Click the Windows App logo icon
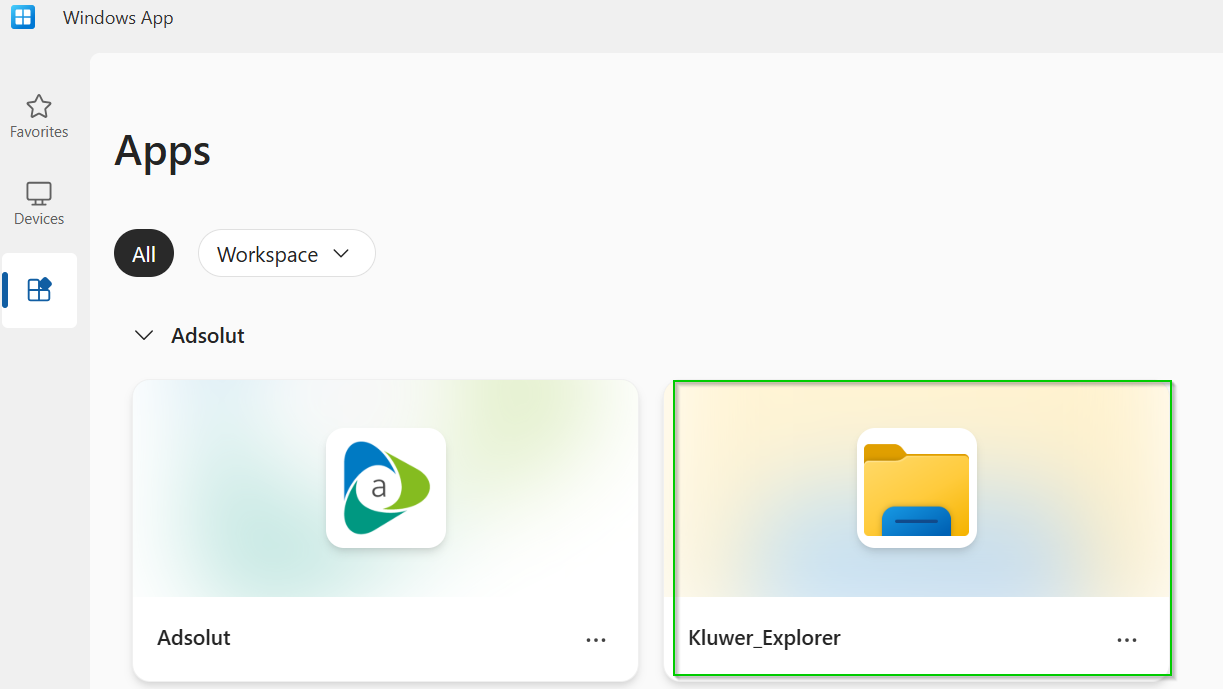The image size is (1223, 689). (x=23, y=17)
